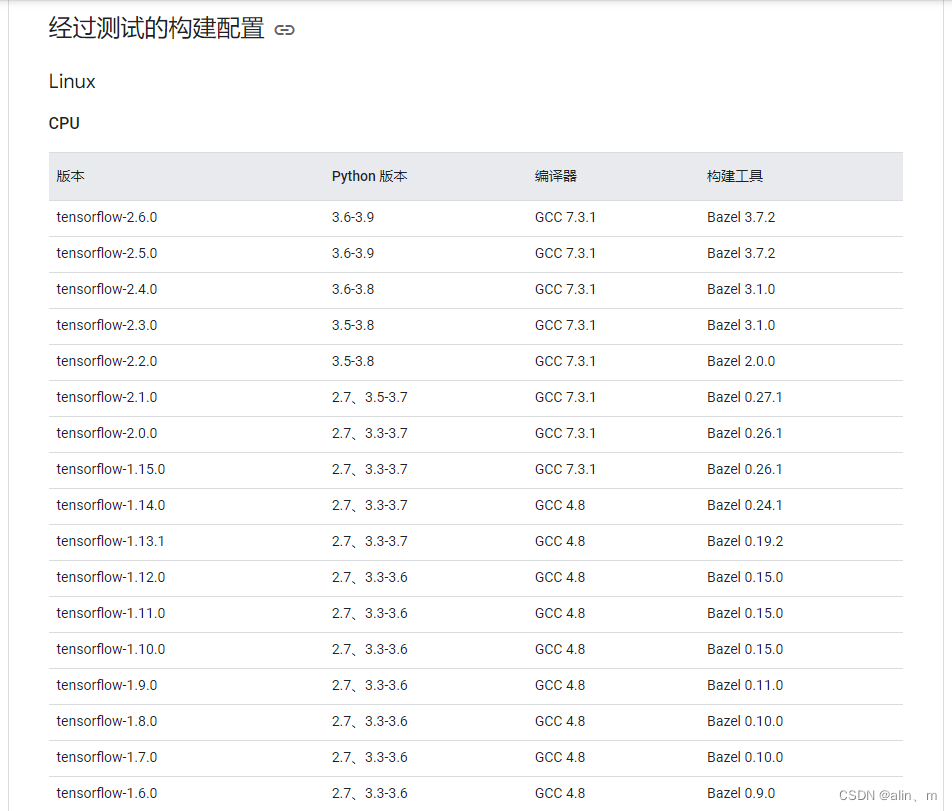The width and height of the screenshot is (952, 811).
Task: Click Python version 3.6-3.8 for tensorflow-2.4.0
Action: (x=353, y=289)
